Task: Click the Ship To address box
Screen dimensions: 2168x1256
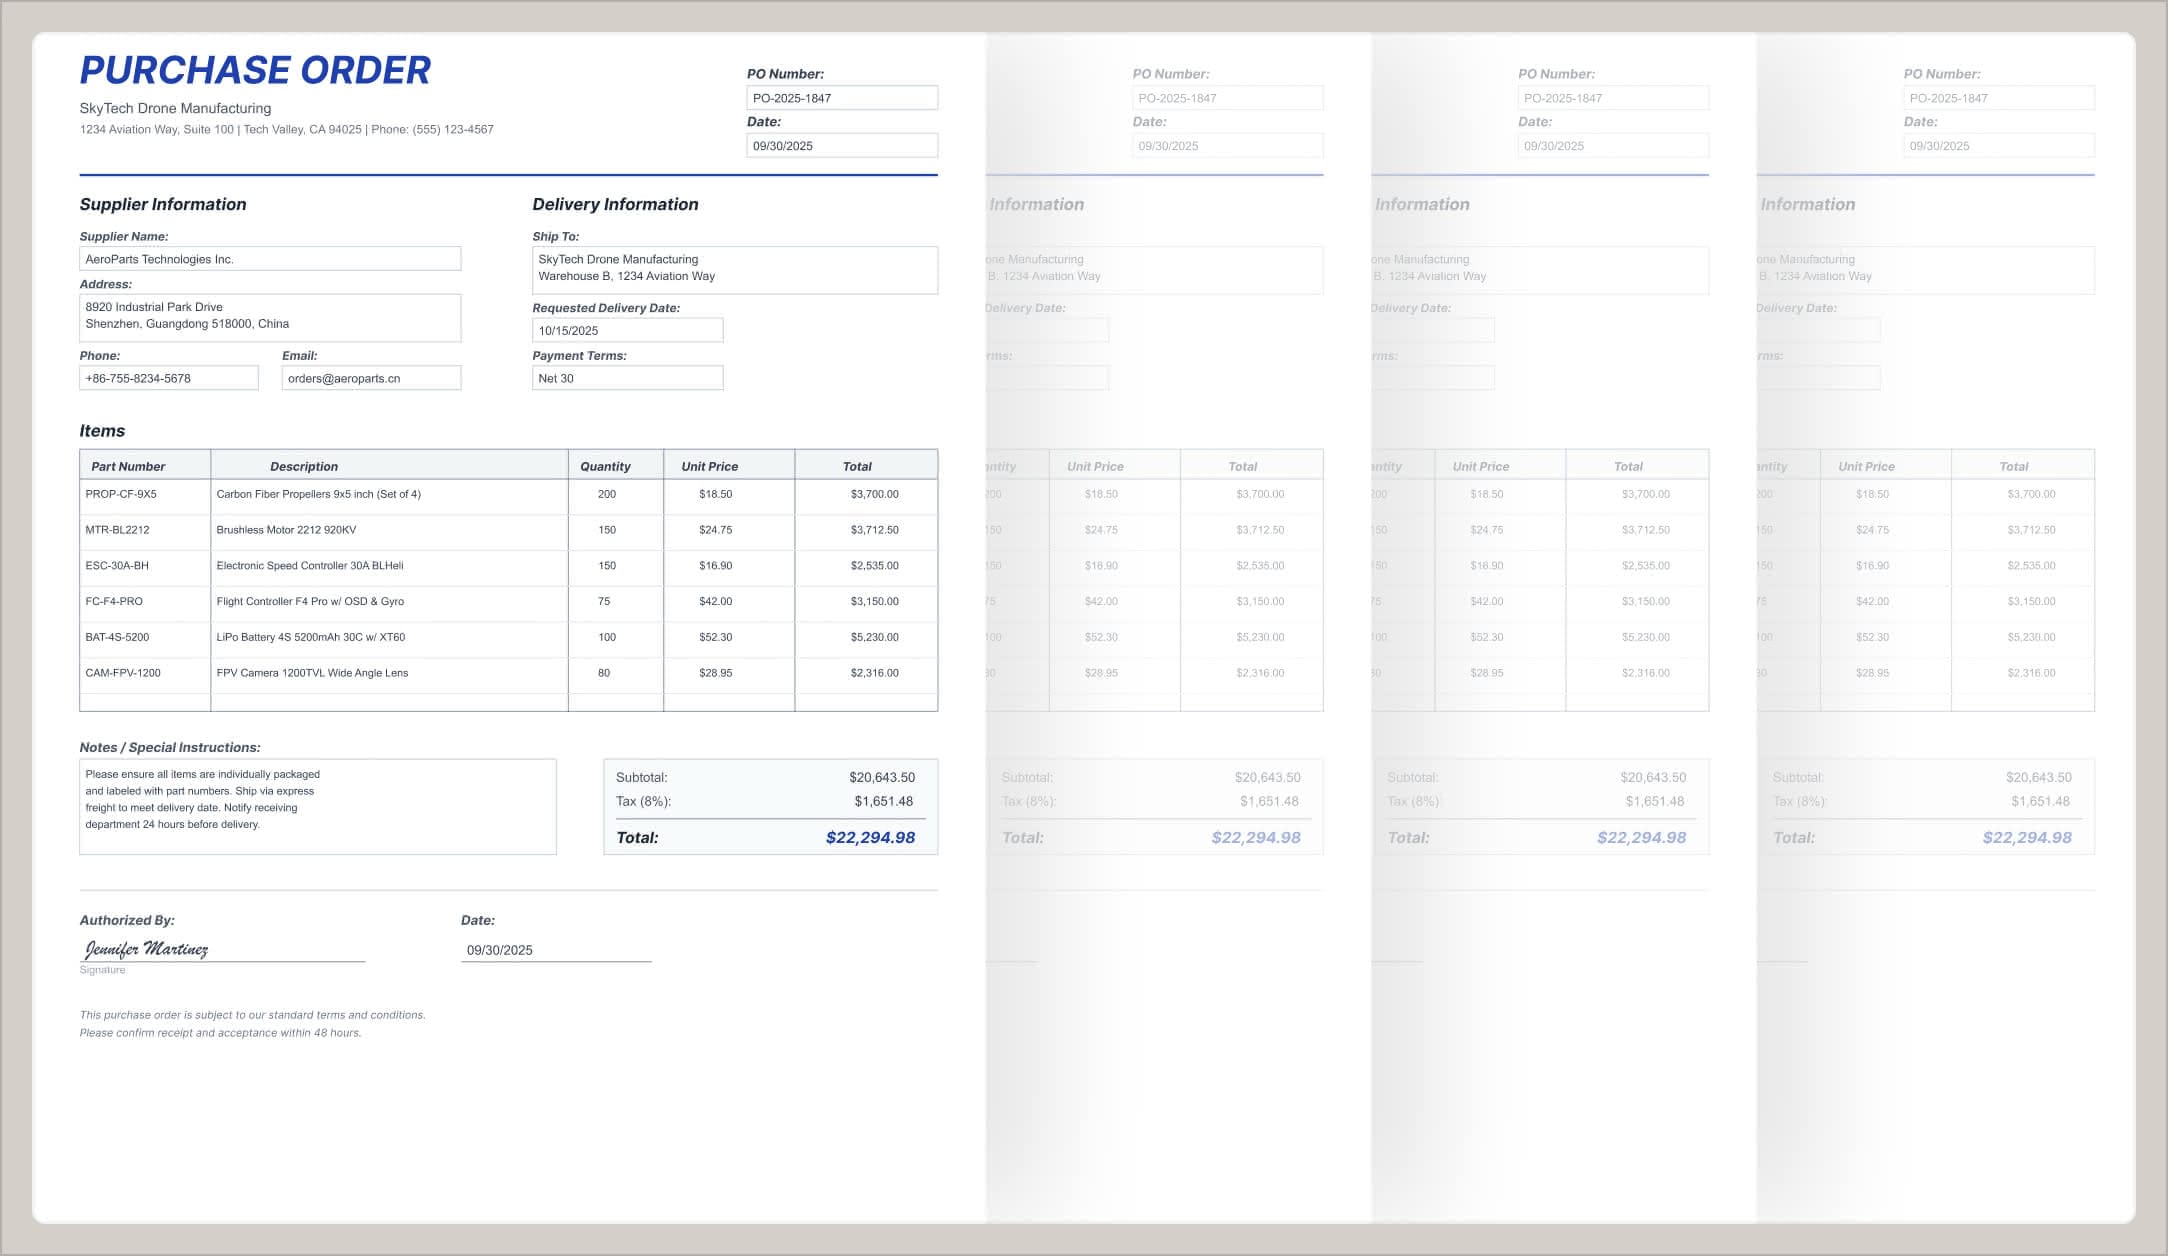Action: point(735,269)
